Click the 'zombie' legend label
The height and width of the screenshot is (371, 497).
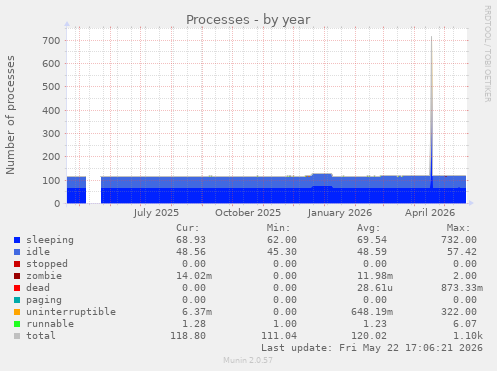coord(44,276)
